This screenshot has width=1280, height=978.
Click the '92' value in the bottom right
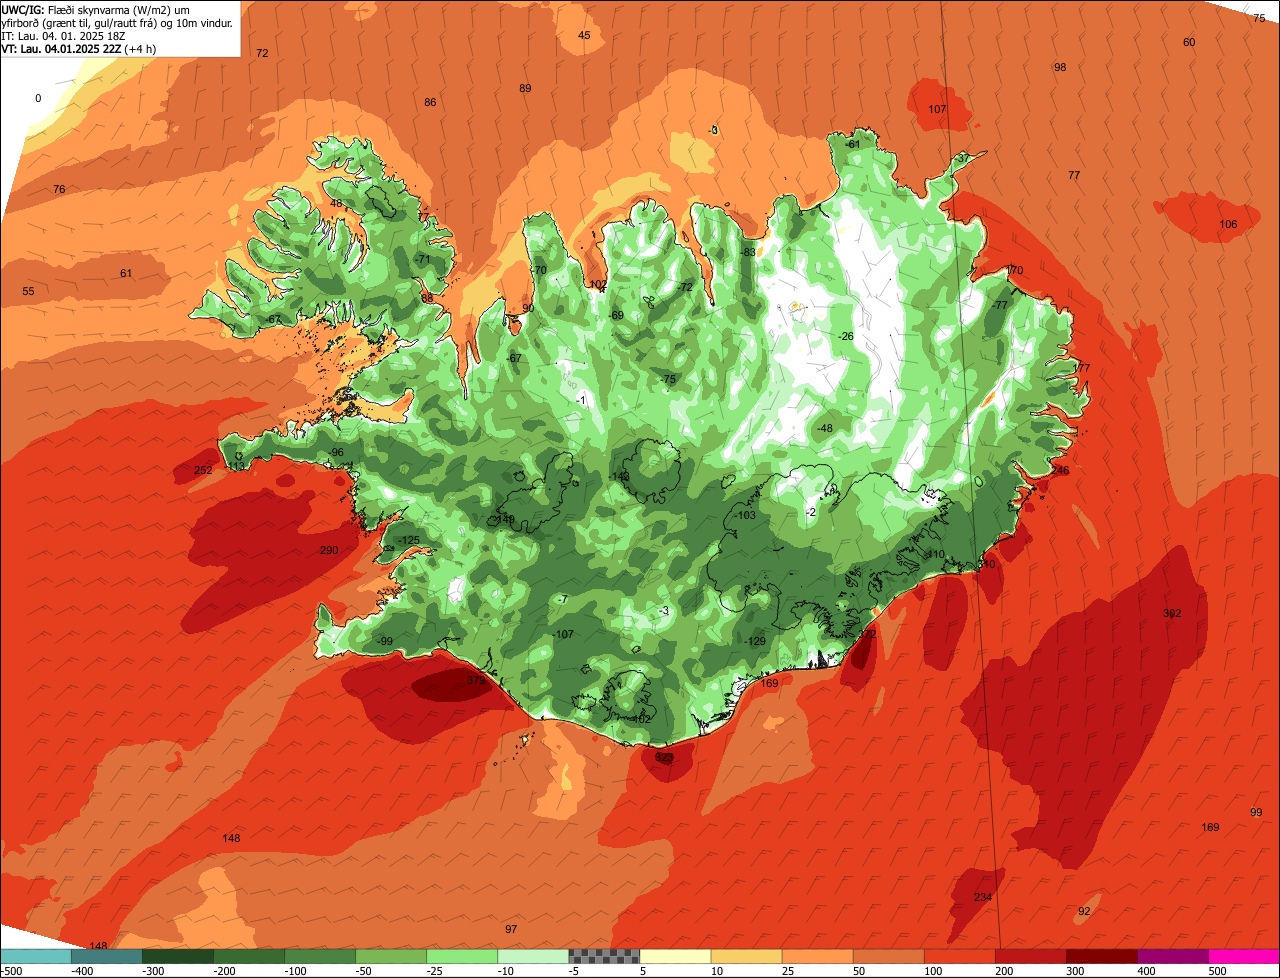pyautogui.click(x=1084, y=911)
